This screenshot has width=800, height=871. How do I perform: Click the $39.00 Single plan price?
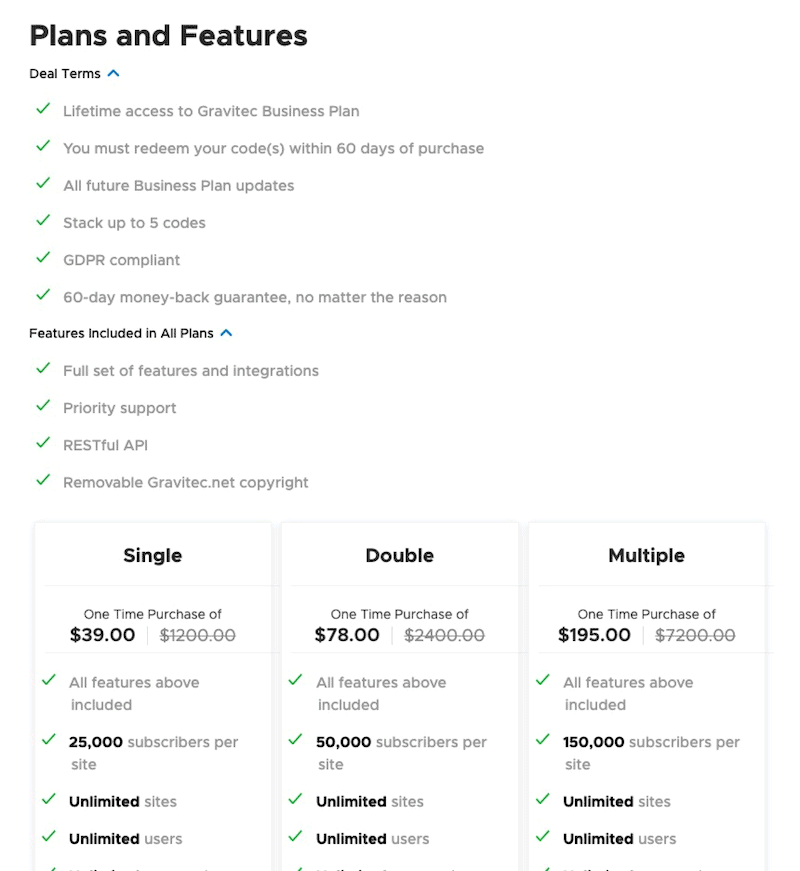[103, 635]
